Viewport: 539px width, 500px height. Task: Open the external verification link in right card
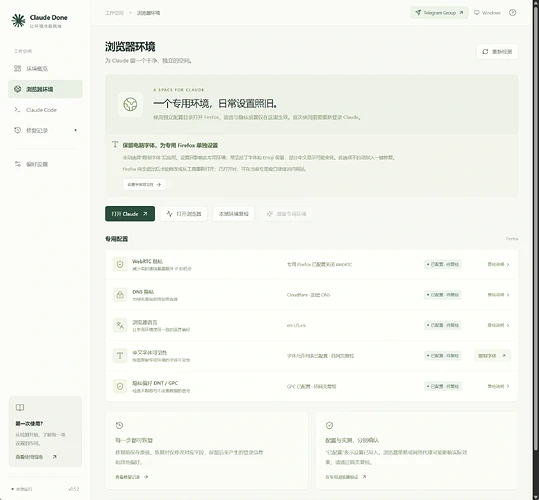click(x=346, y=477)
